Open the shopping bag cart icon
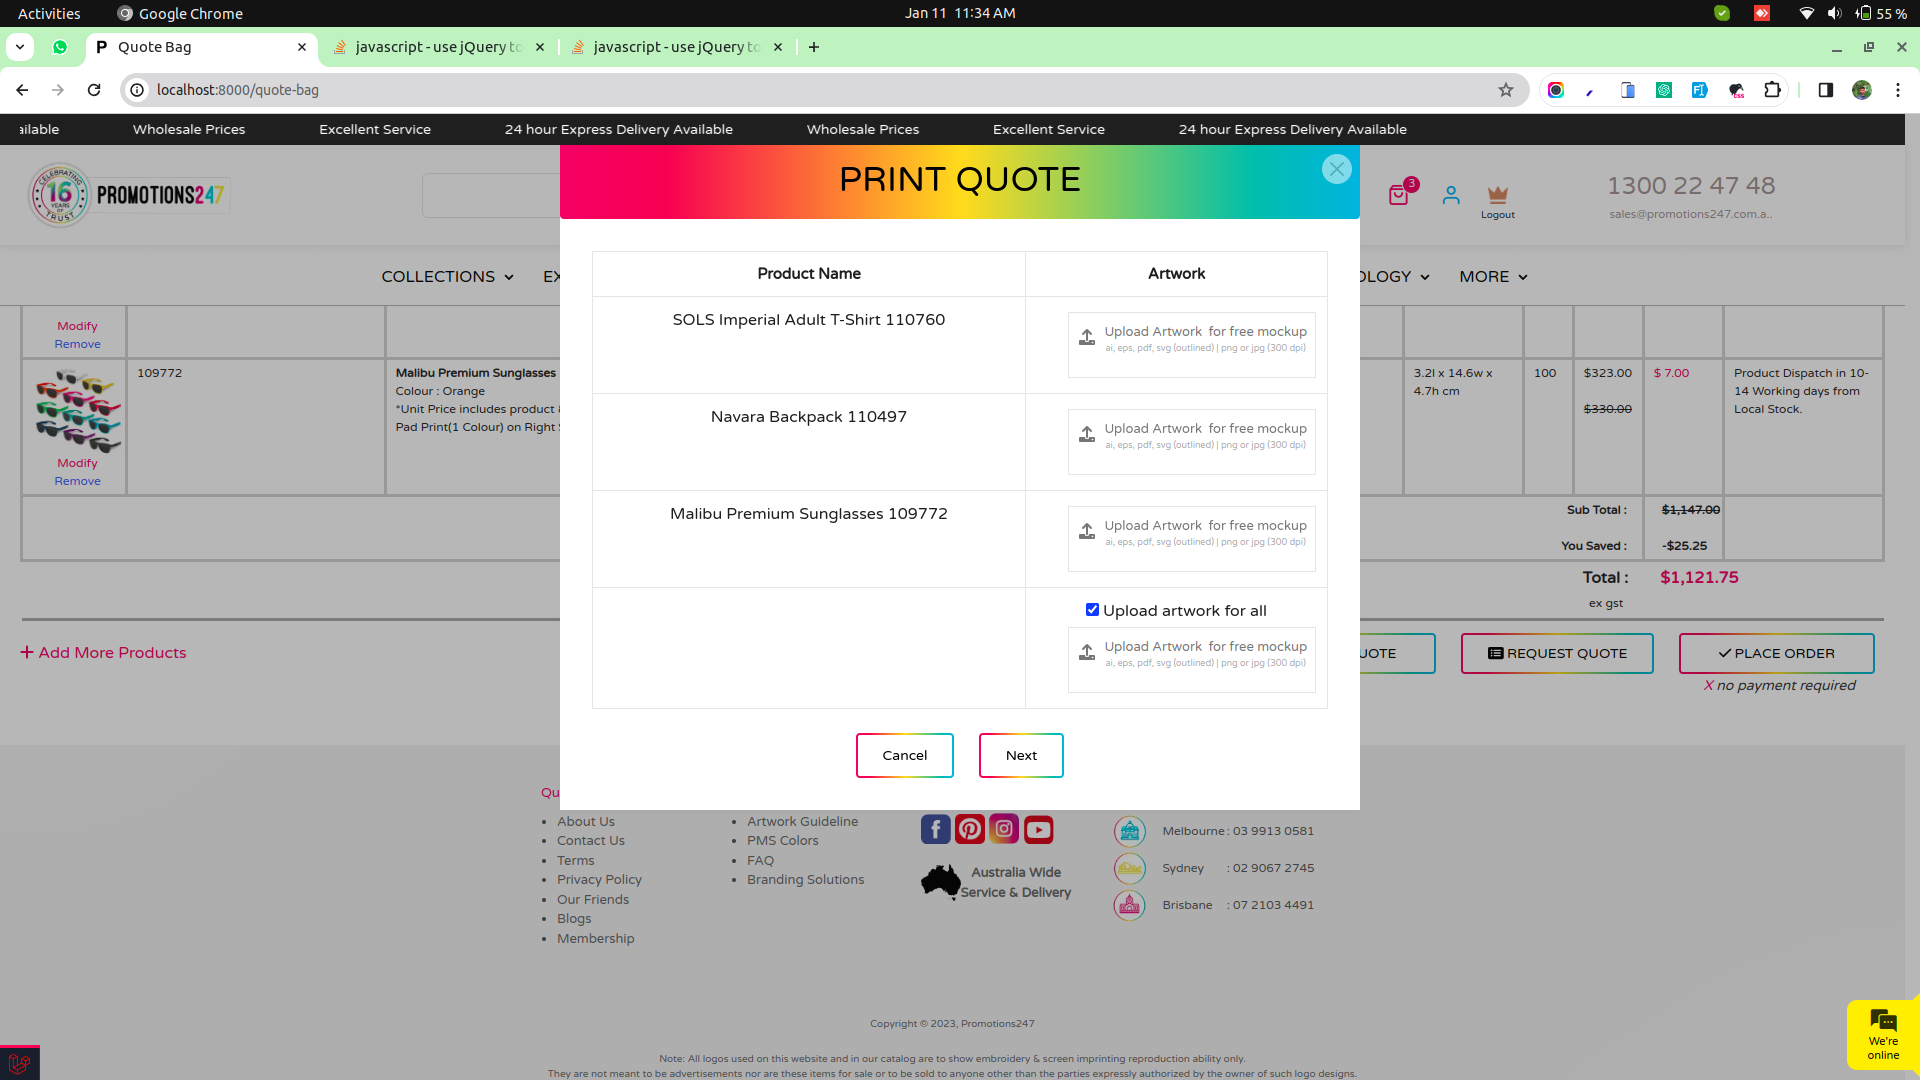Screen dimensions: 1920x1080 (1398, 195)
